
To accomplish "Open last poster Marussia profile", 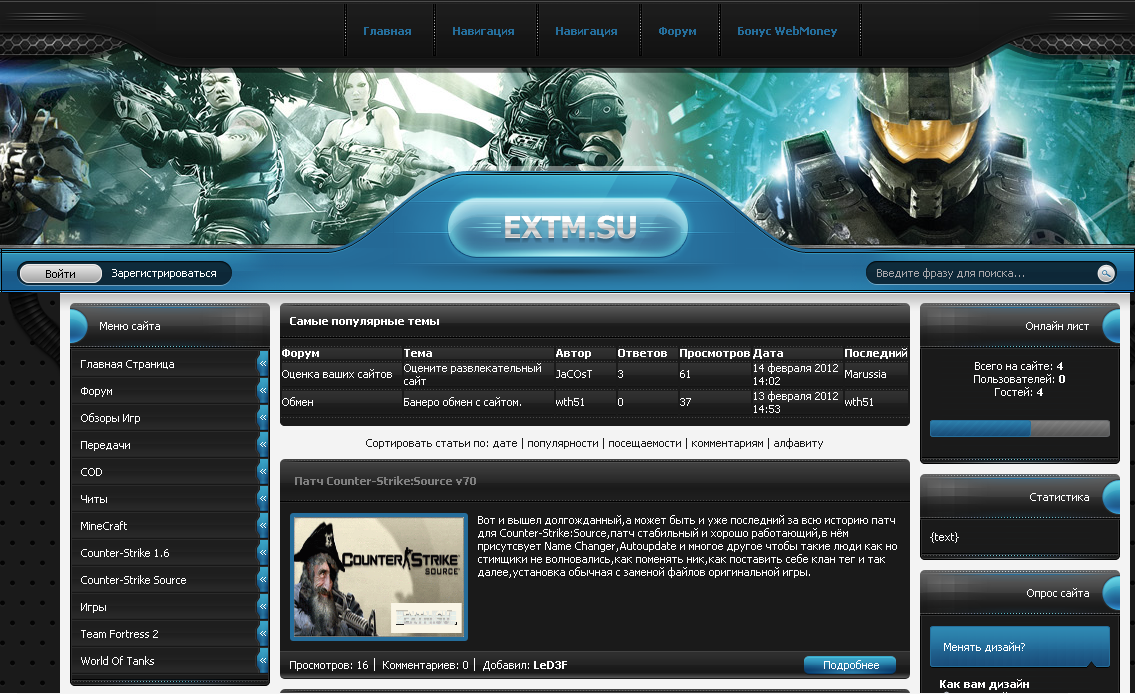I will [865, 374].
